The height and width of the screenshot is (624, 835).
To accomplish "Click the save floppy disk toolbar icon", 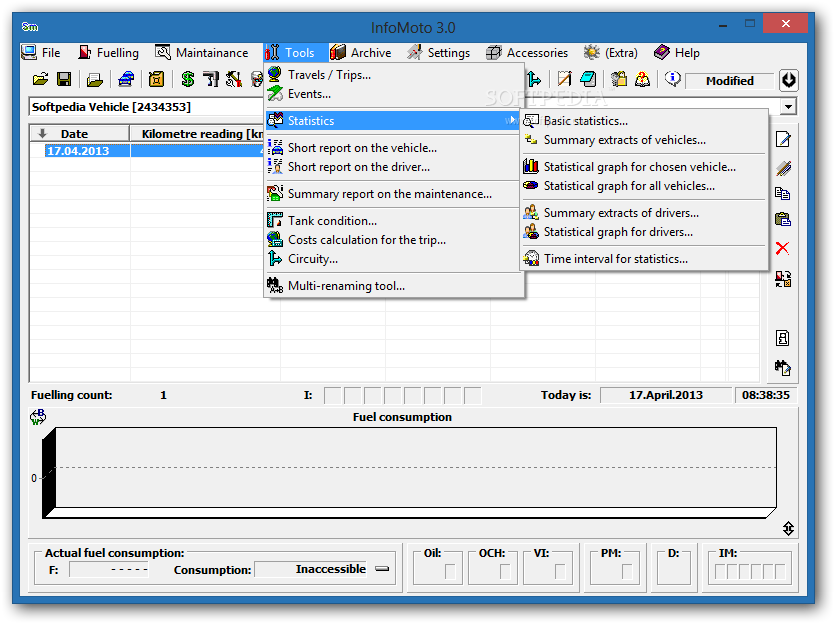I will click(64, 80).
